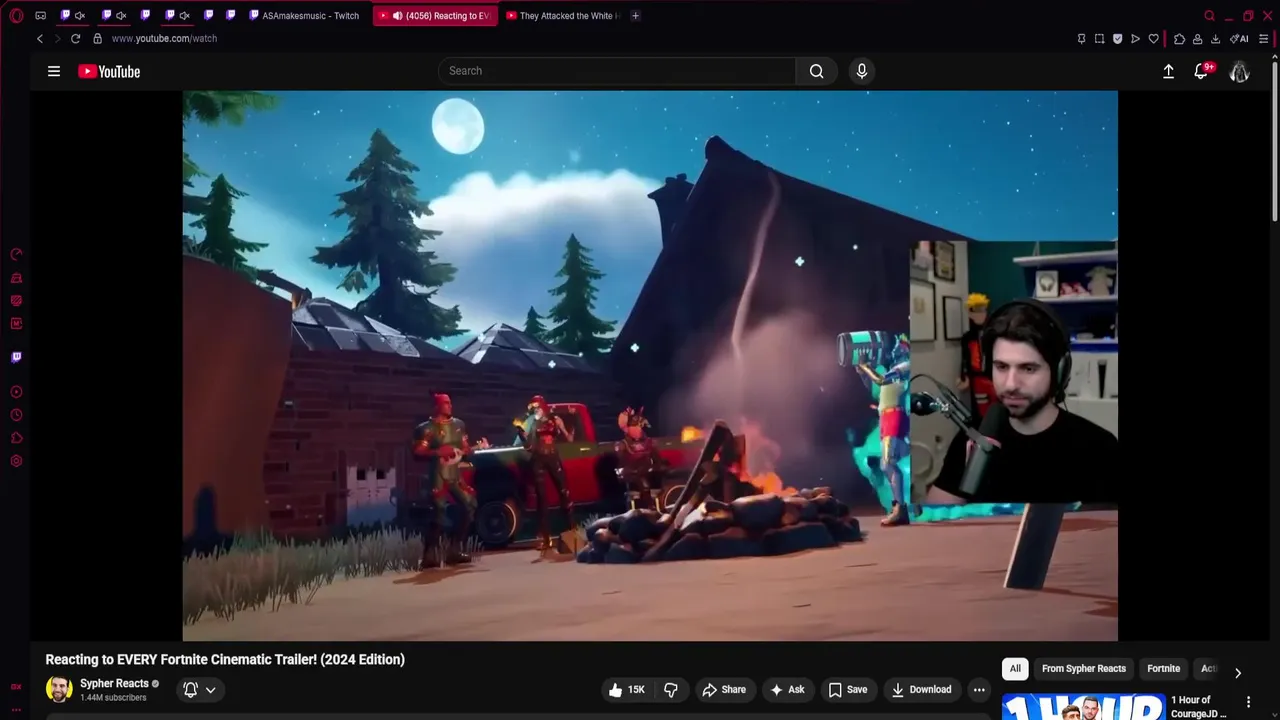Image resolution: width=1280 pixels, height=720 pixels.
Task: Start voice search with microphone
Action: pos(862,71)
